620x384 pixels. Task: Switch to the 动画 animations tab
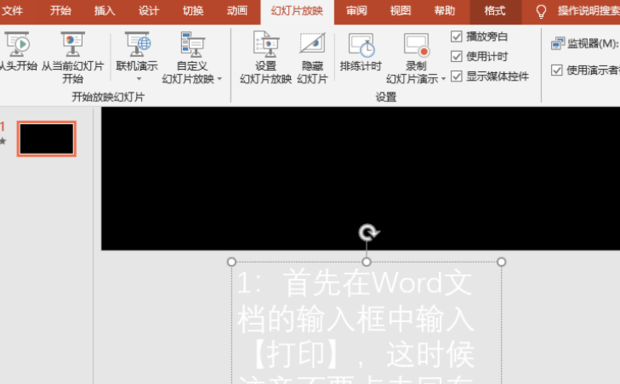[237, 11]
